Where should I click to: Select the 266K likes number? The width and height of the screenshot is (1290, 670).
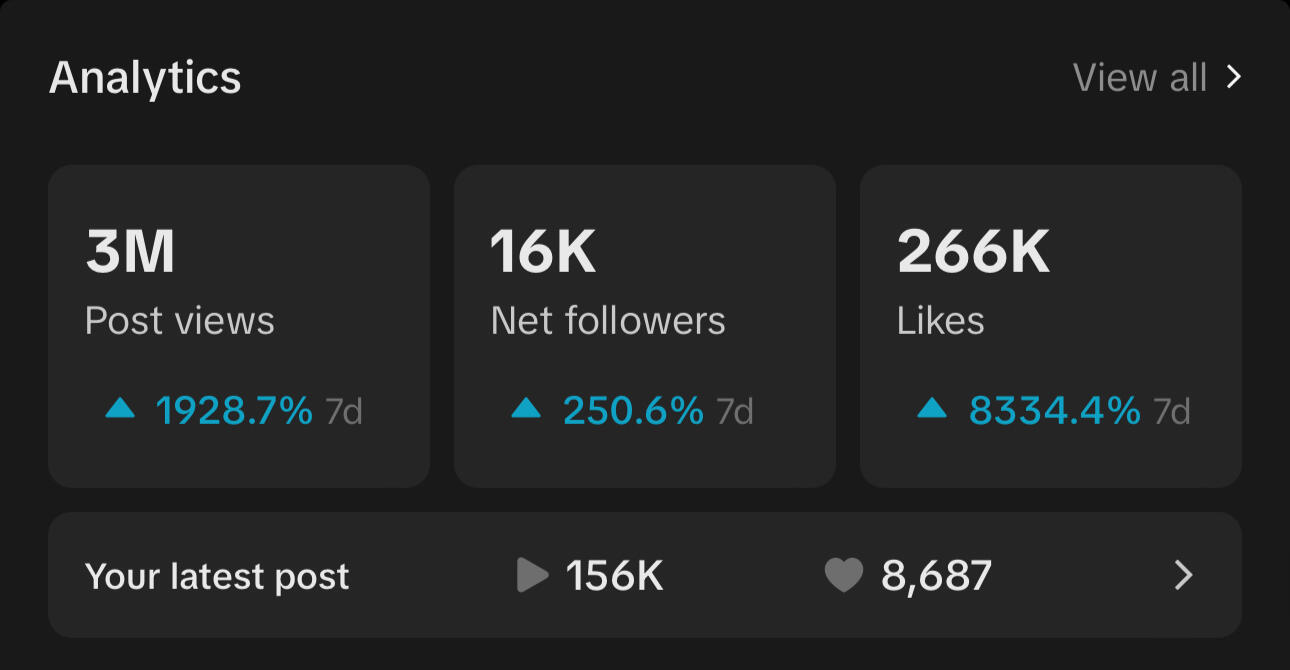pos(973,252)
